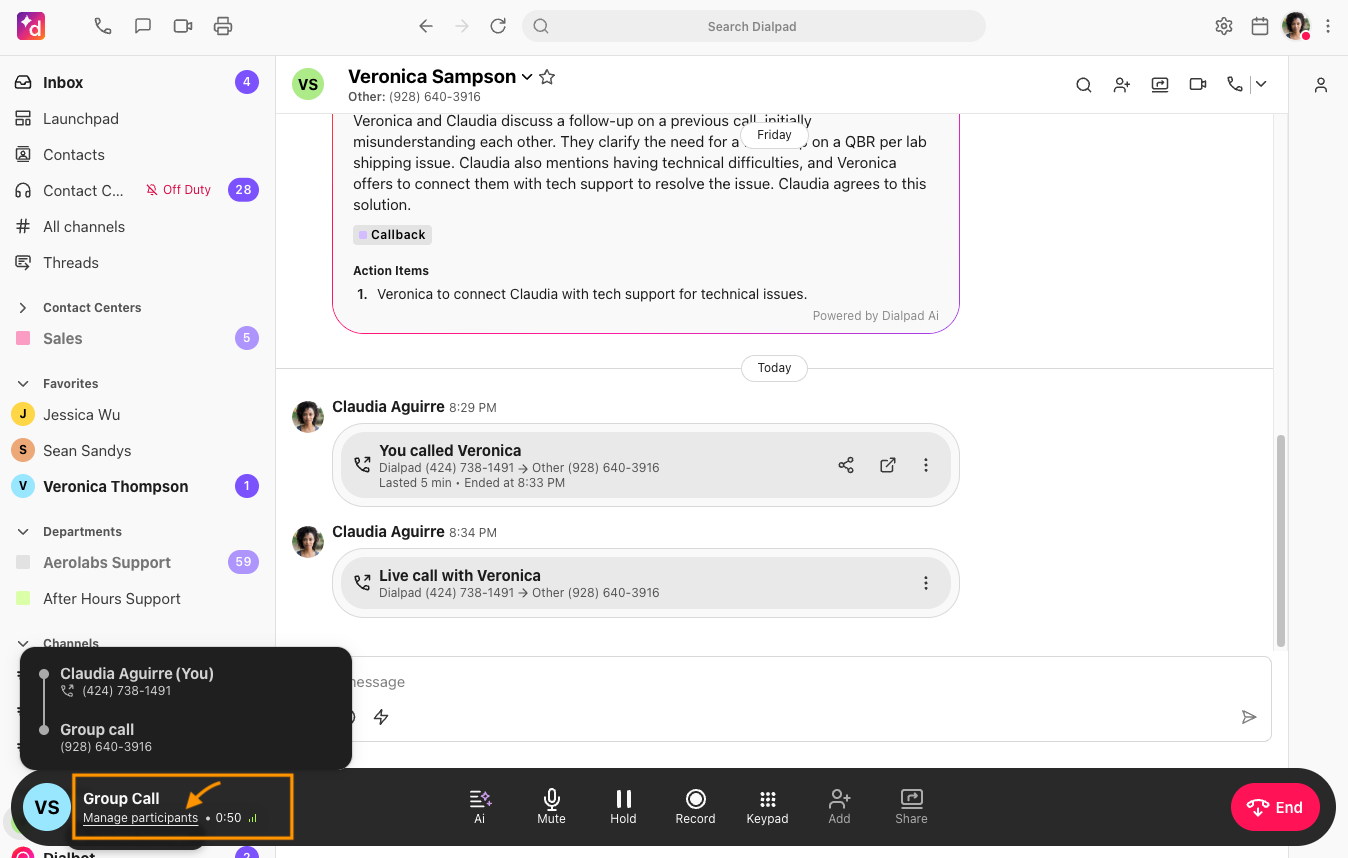
Task: Open settings gear icon
Action: tap(1224, 26)
